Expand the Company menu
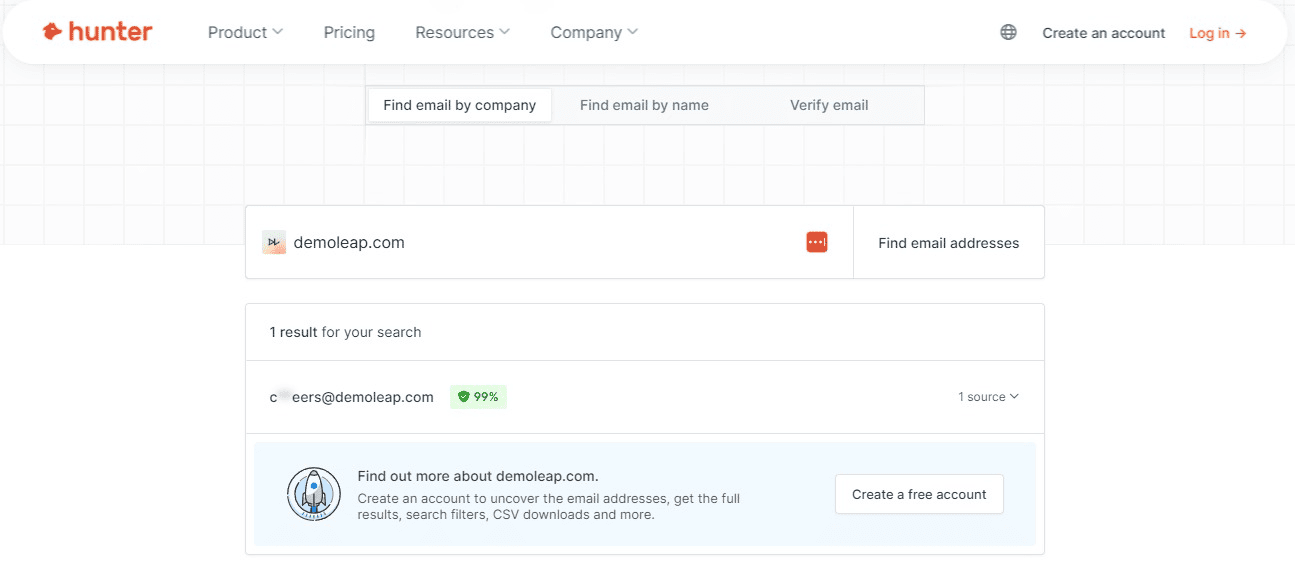Viewport: 1295px width, 571px height. coord(593,32)
